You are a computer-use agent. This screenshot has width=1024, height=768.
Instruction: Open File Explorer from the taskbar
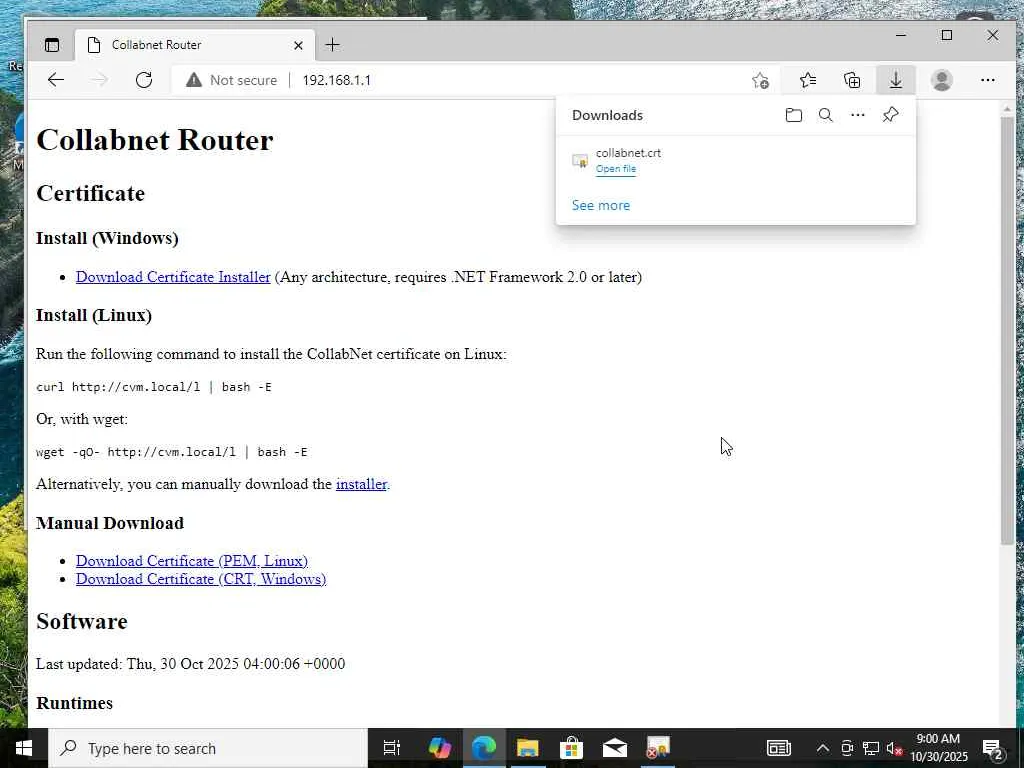[528, 748]
